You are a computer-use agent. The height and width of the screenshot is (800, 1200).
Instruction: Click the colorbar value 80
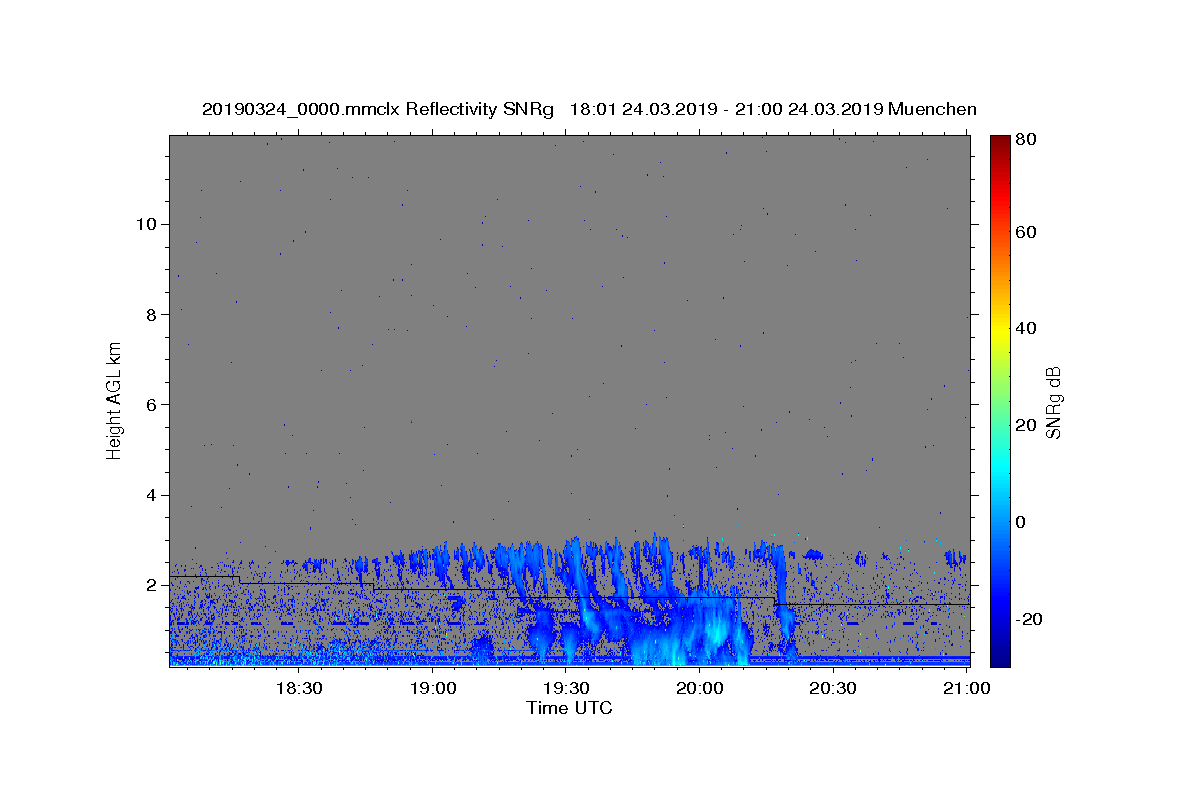click(x=1026, y=140)
